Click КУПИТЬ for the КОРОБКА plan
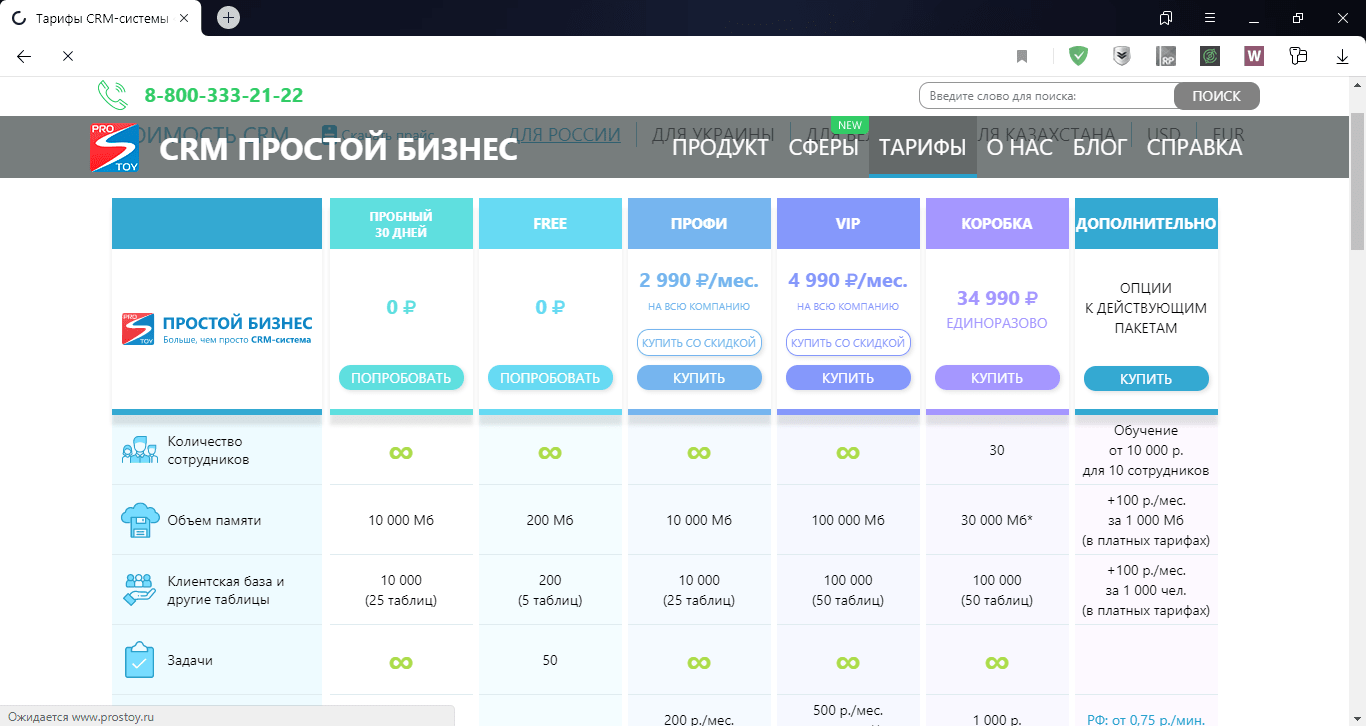 pyautogui.click(x=997, y=378)
